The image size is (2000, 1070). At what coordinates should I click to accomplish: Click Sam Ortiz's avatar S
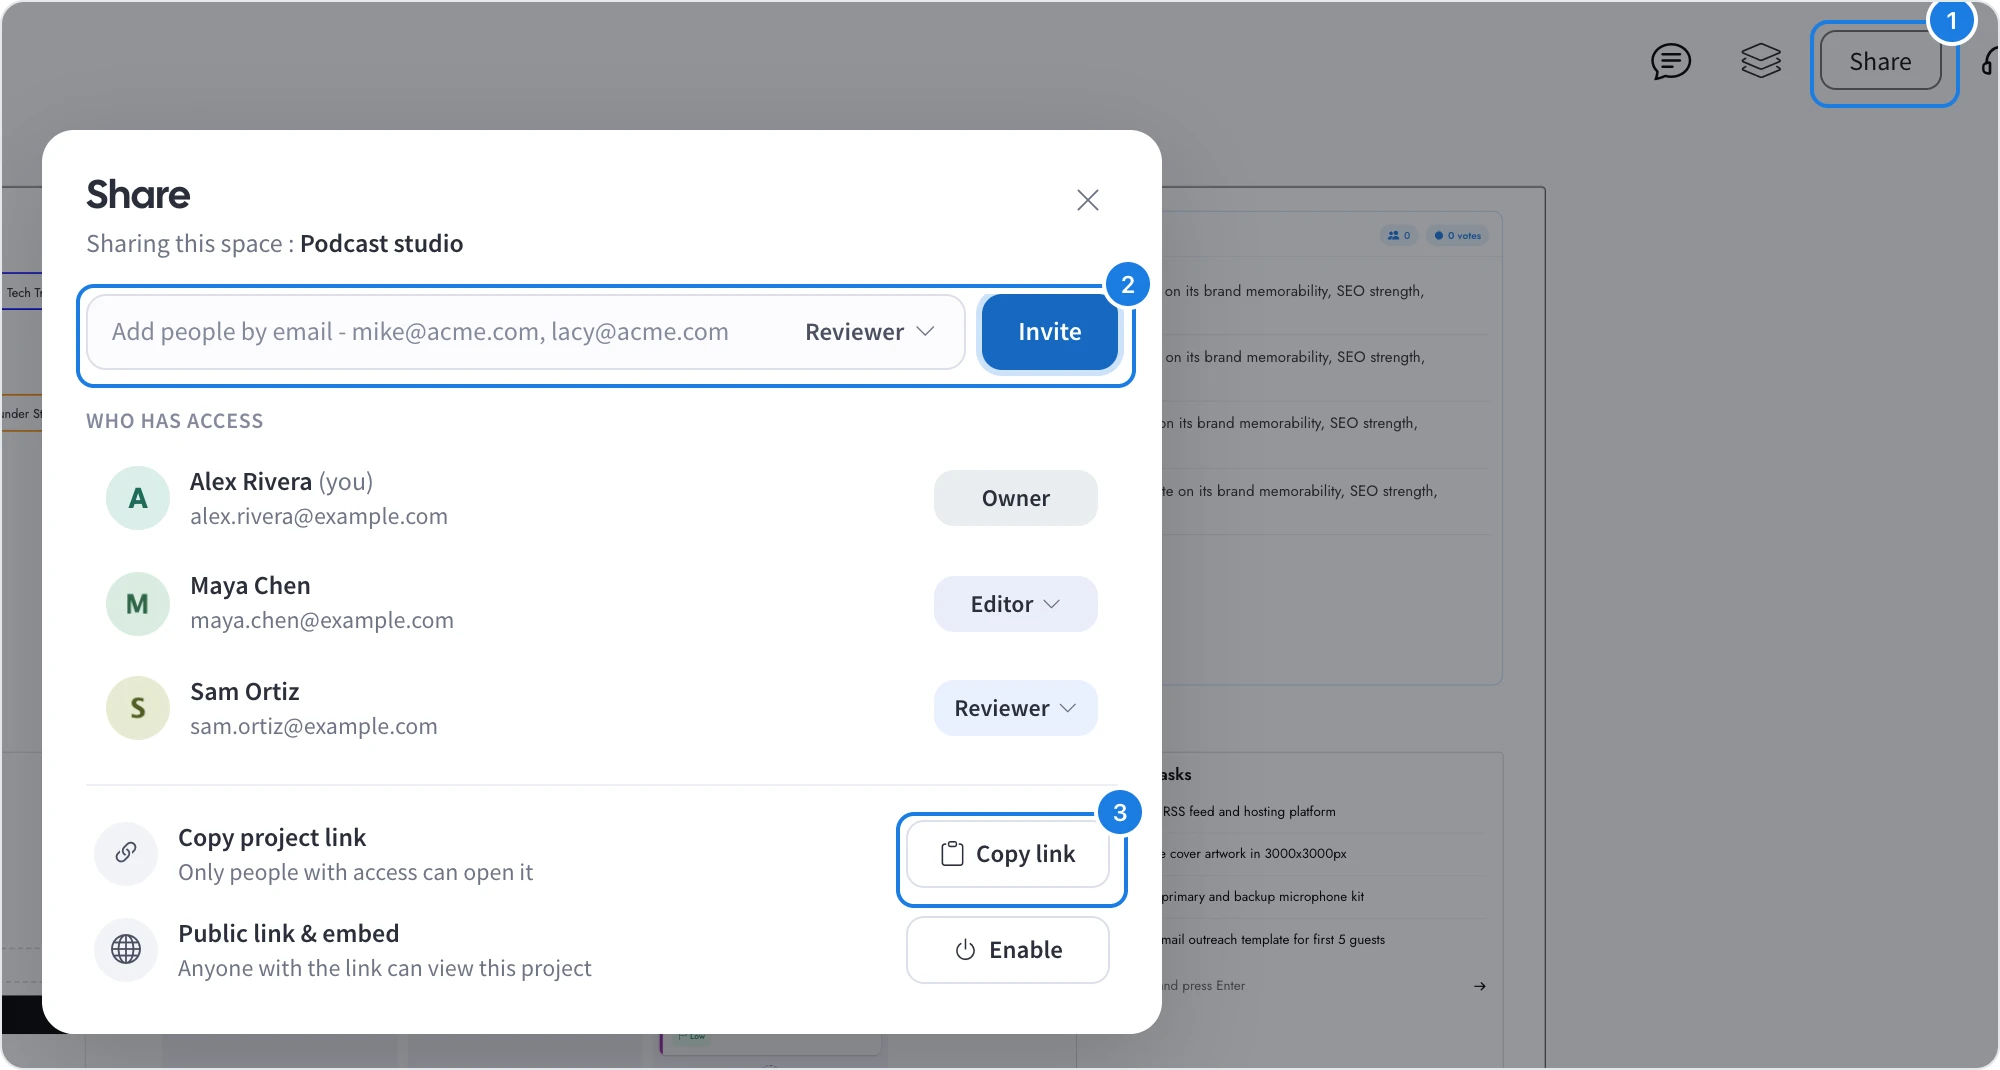(x=138, y=708)
